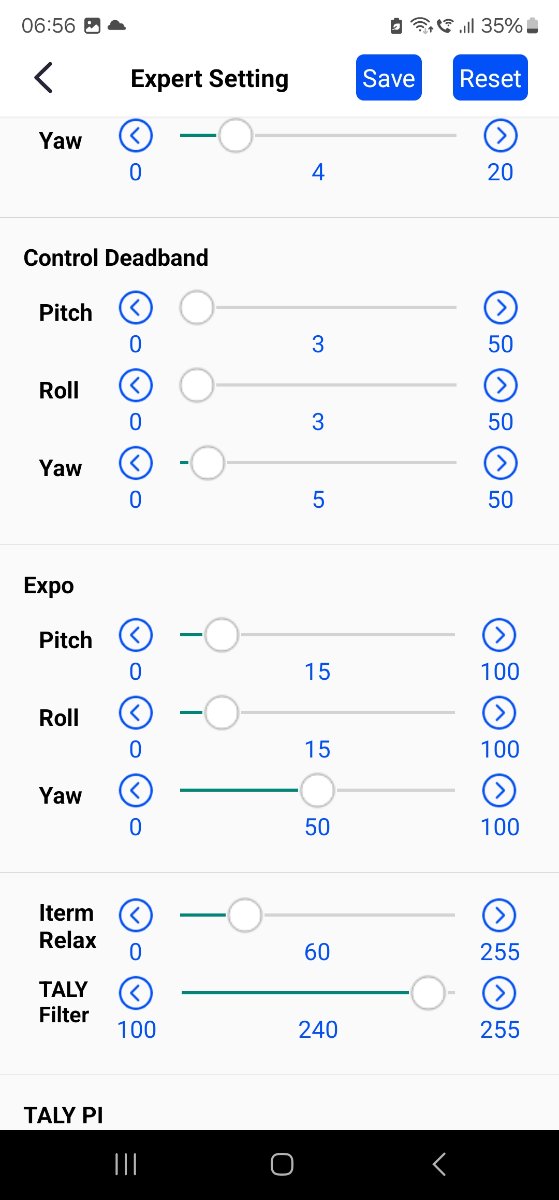559x1200 pixels.
Task: Go back using the top-left arrow
Action: [43, 78]
